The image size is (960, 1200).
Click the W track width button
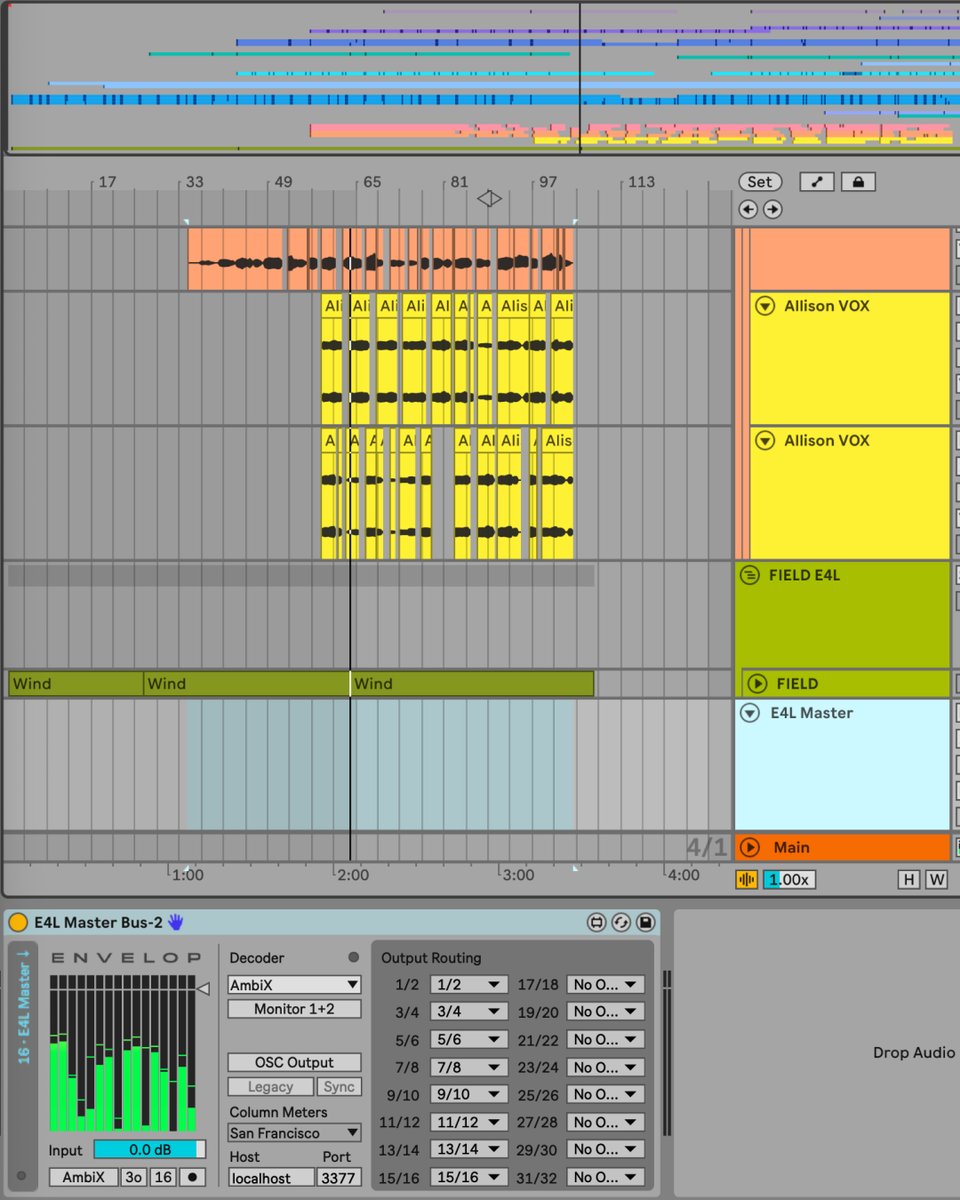pyautogui.click(x=936, y=879)
